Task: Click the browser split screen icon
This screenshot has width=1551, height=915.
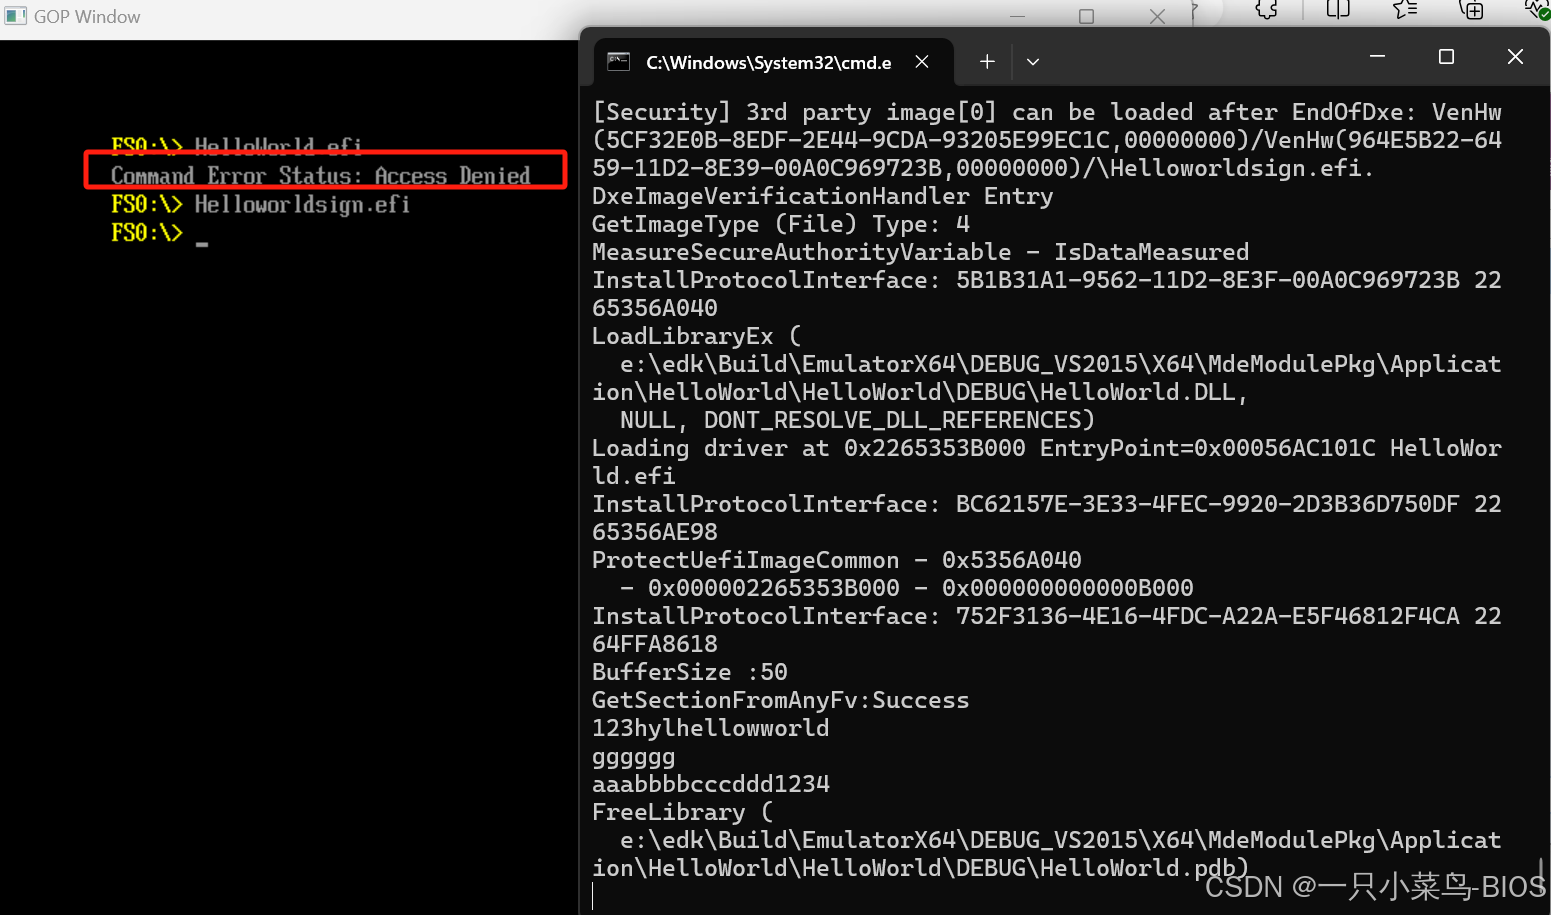Action: [x=1338, y=10]
